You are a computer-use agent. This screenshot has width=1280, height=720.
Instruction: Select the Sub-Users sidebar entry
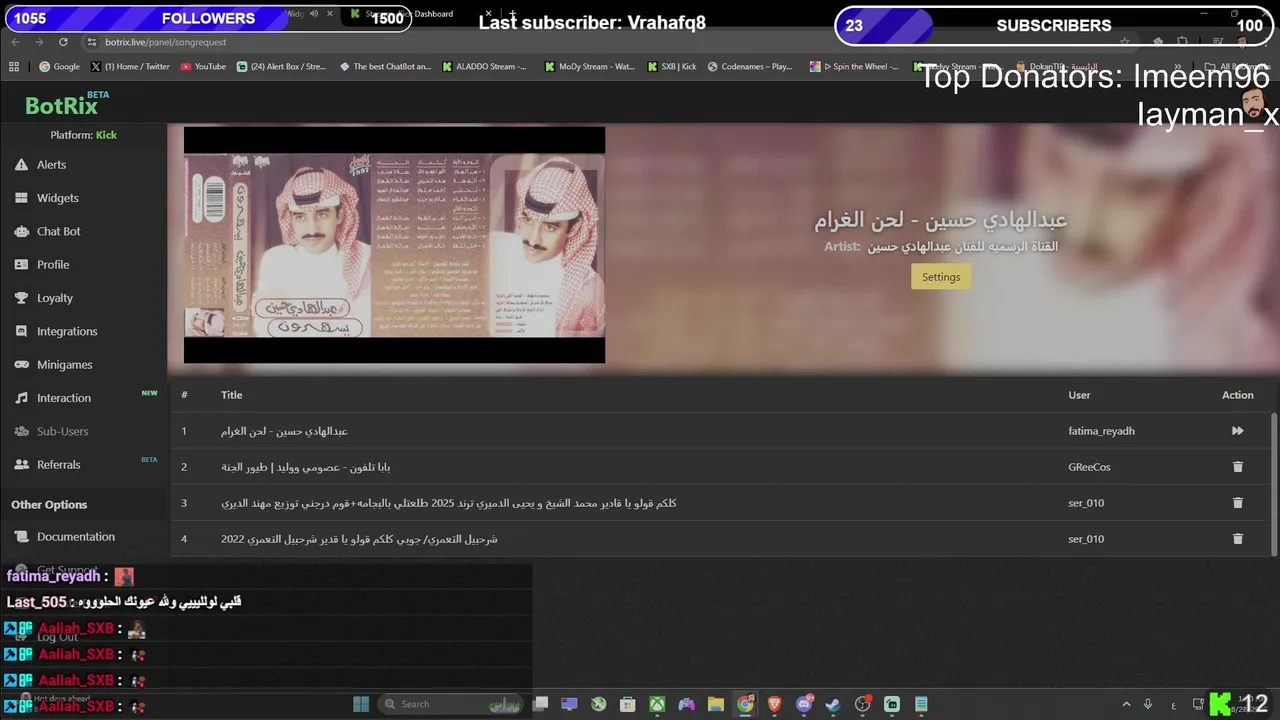pos(62,431)
